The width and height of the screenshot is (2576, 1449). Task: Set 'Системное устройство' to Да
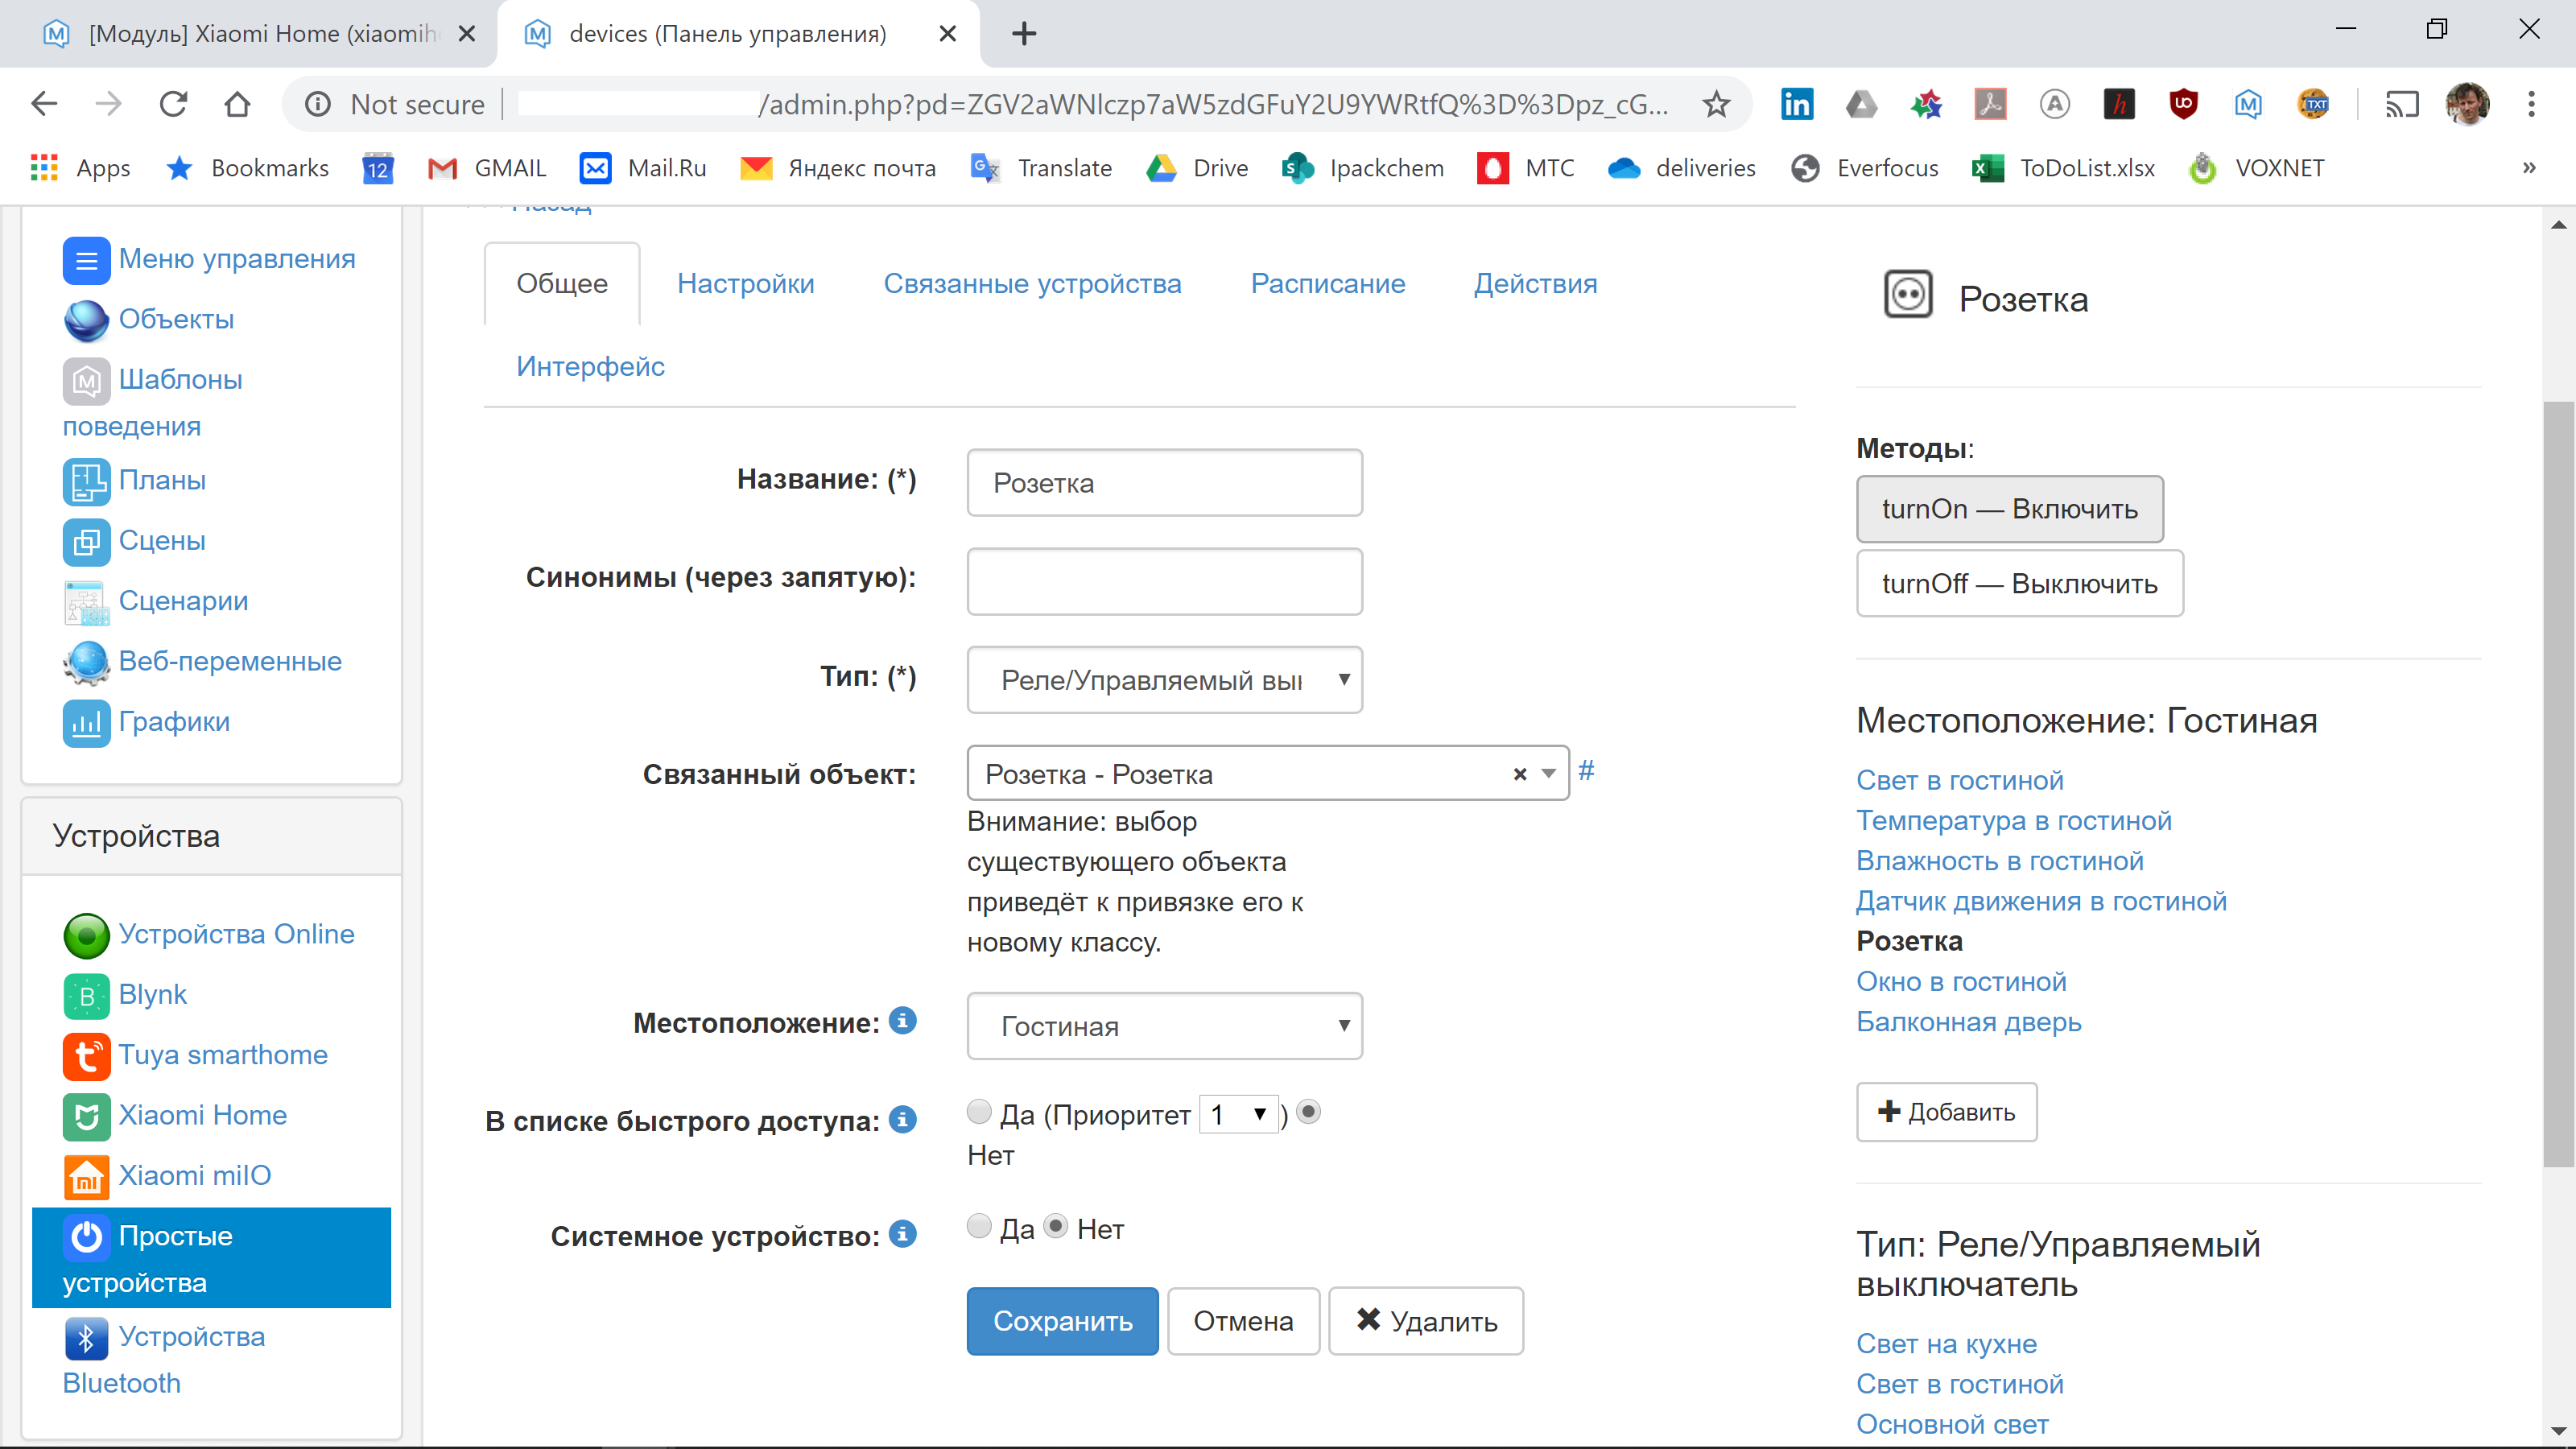click(979, 1228)
